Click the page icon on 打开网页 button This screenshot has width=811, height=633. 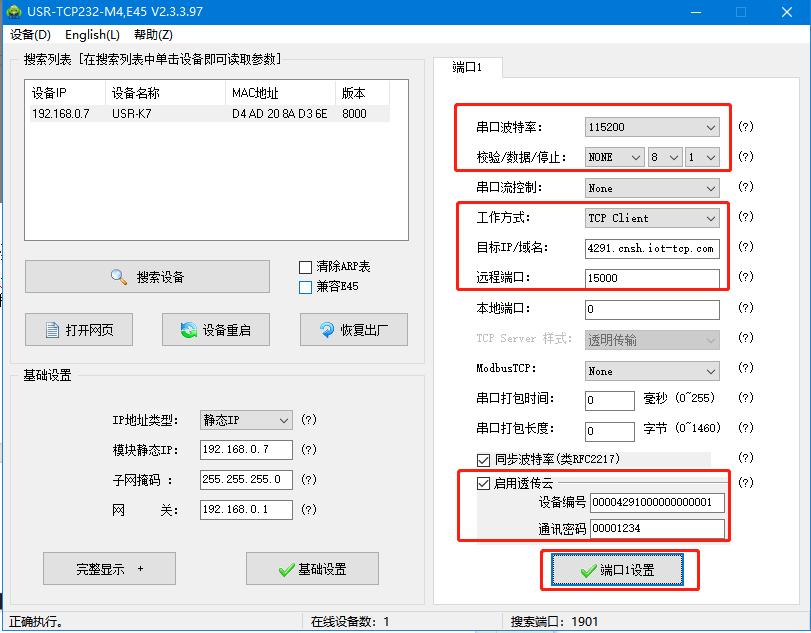coord(53,330)
